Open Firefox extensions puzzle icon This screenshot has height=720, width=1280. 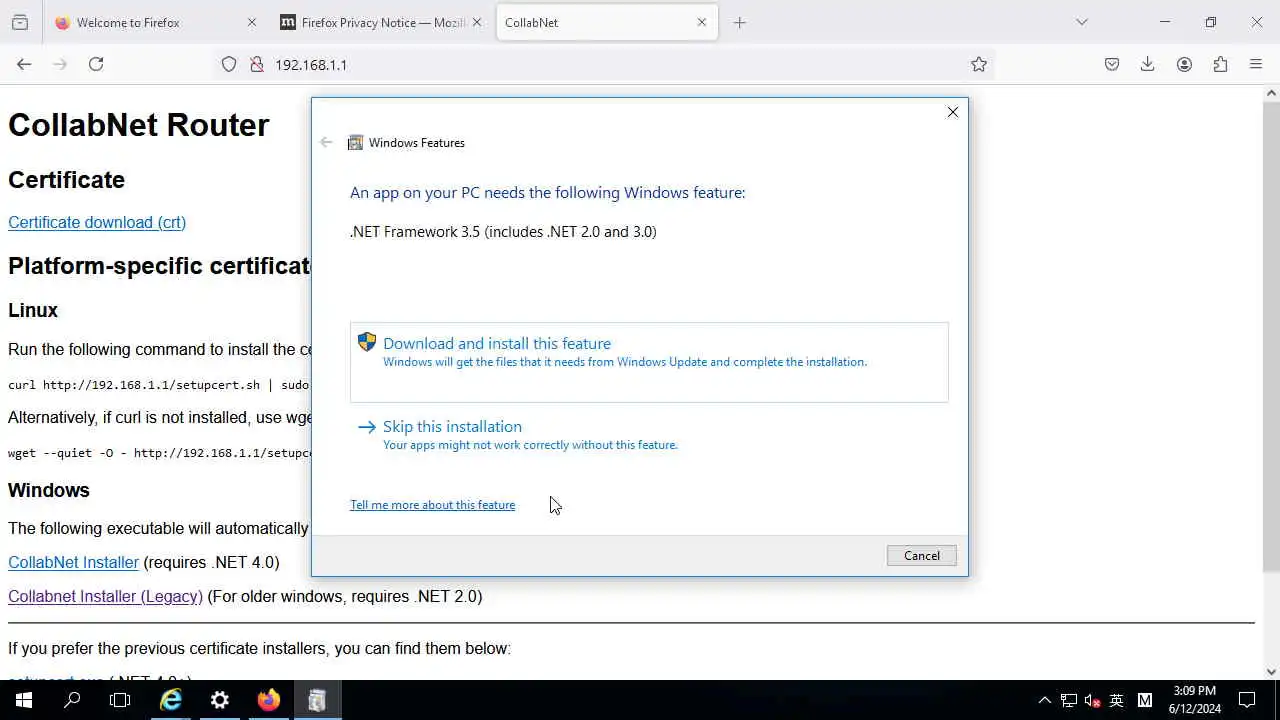coord(1220,64)
